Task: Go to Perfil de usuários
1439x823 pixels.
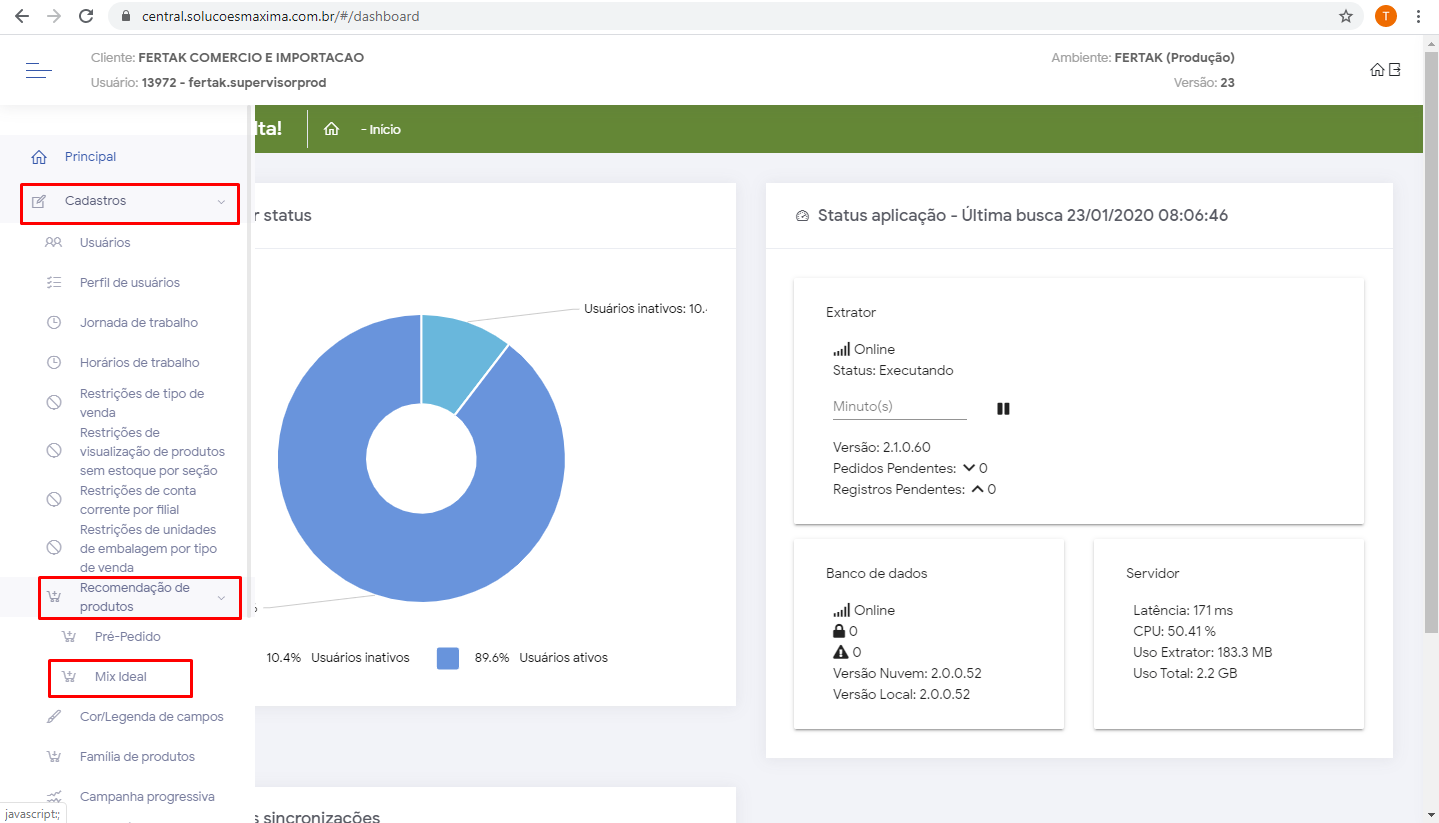Action: point(130,283)
